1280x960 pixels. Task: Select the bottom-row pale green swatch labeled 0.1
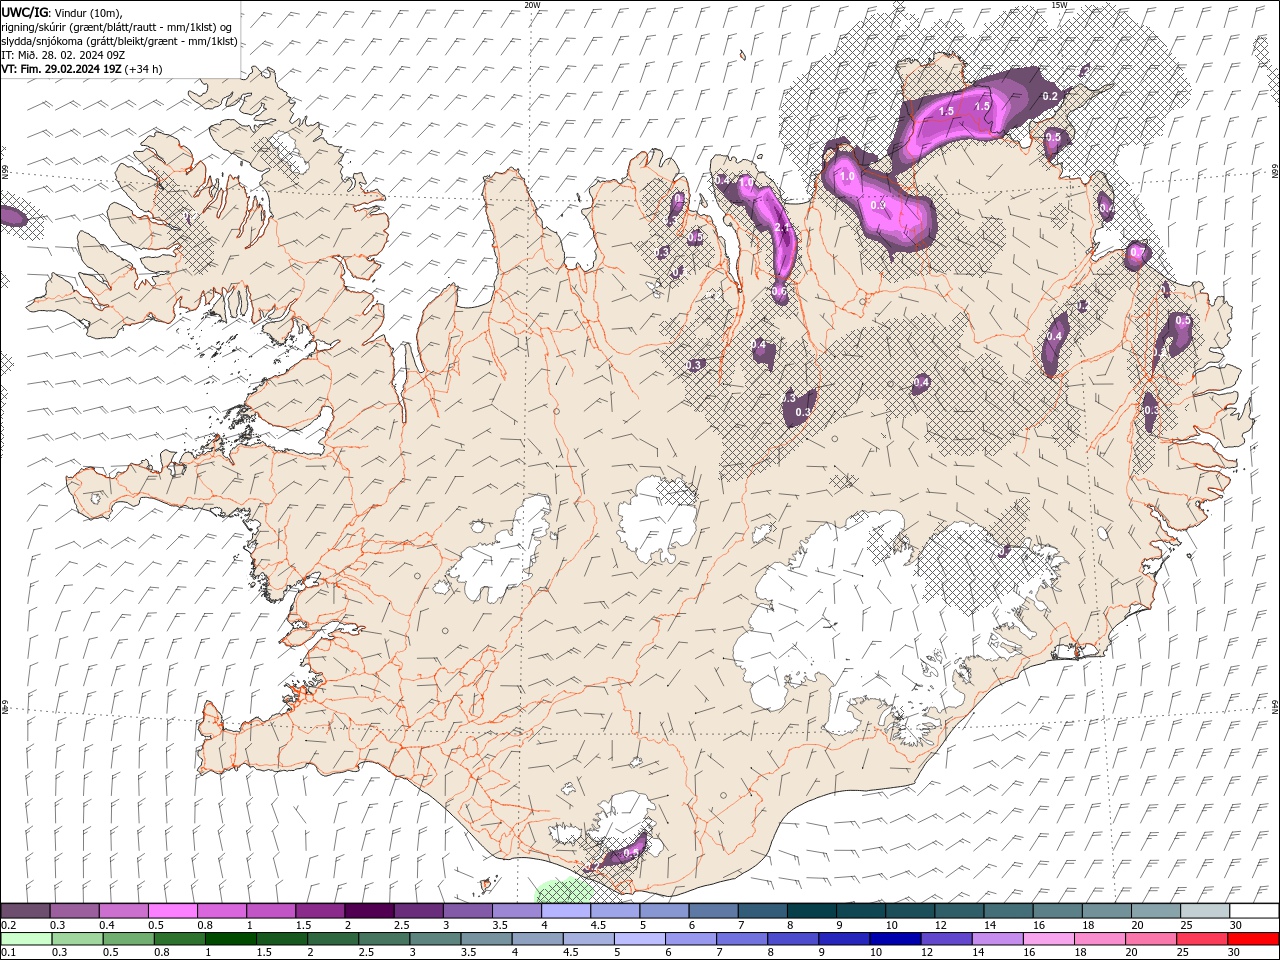(x=26, y=939)
